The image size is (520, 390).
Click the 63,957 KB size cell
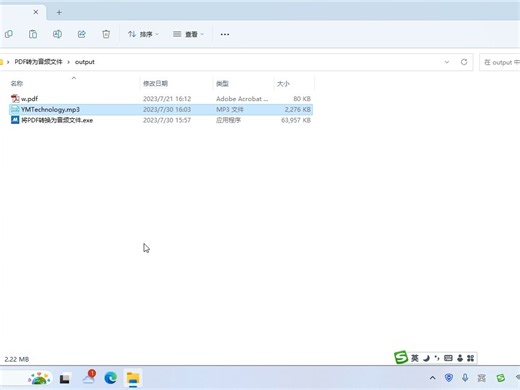[296, 120]
